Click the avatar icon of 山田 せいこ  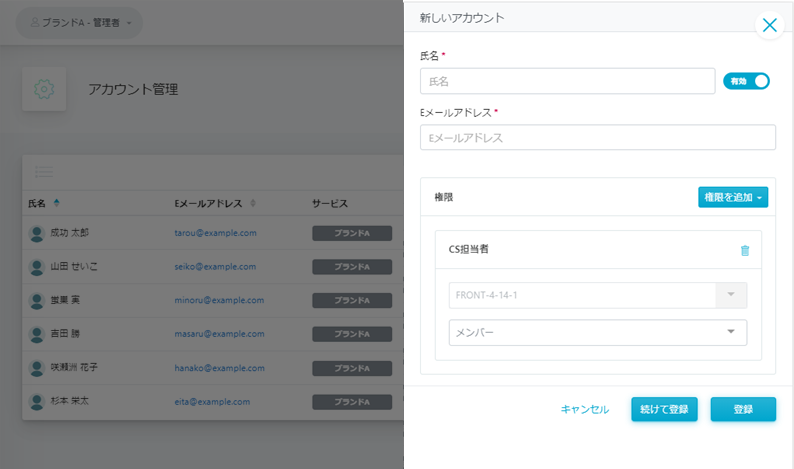(36, 267)
